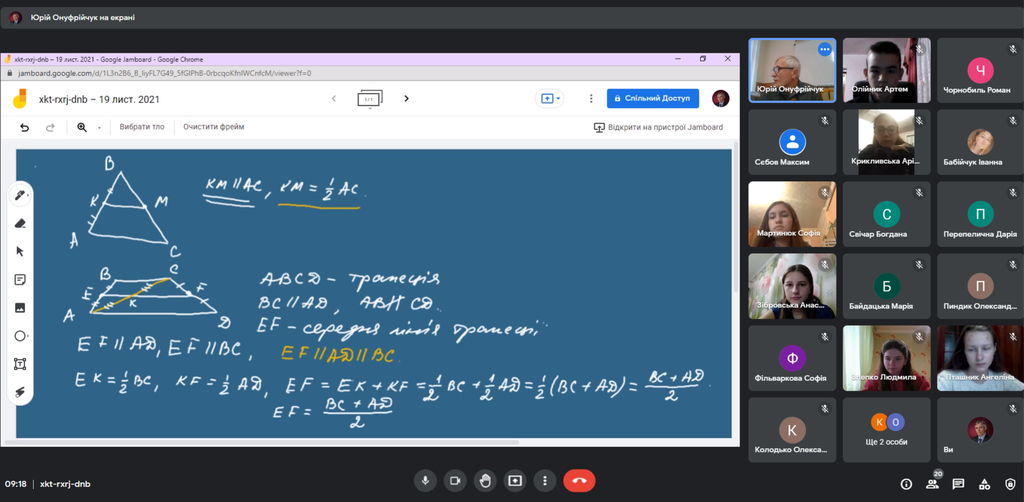Go to next frame arrow
The image size is (1024, 502).
pos(406,99)
